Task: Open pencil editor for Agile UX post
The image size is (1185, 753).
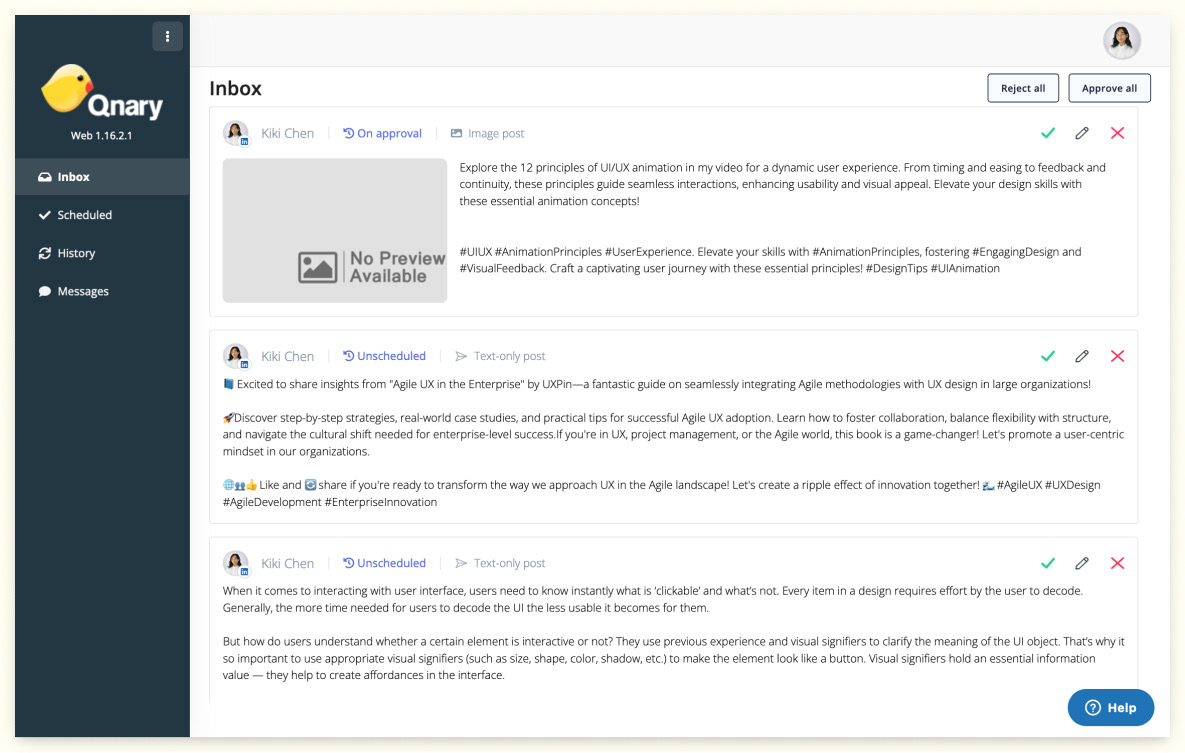Action: (1082, 356)
